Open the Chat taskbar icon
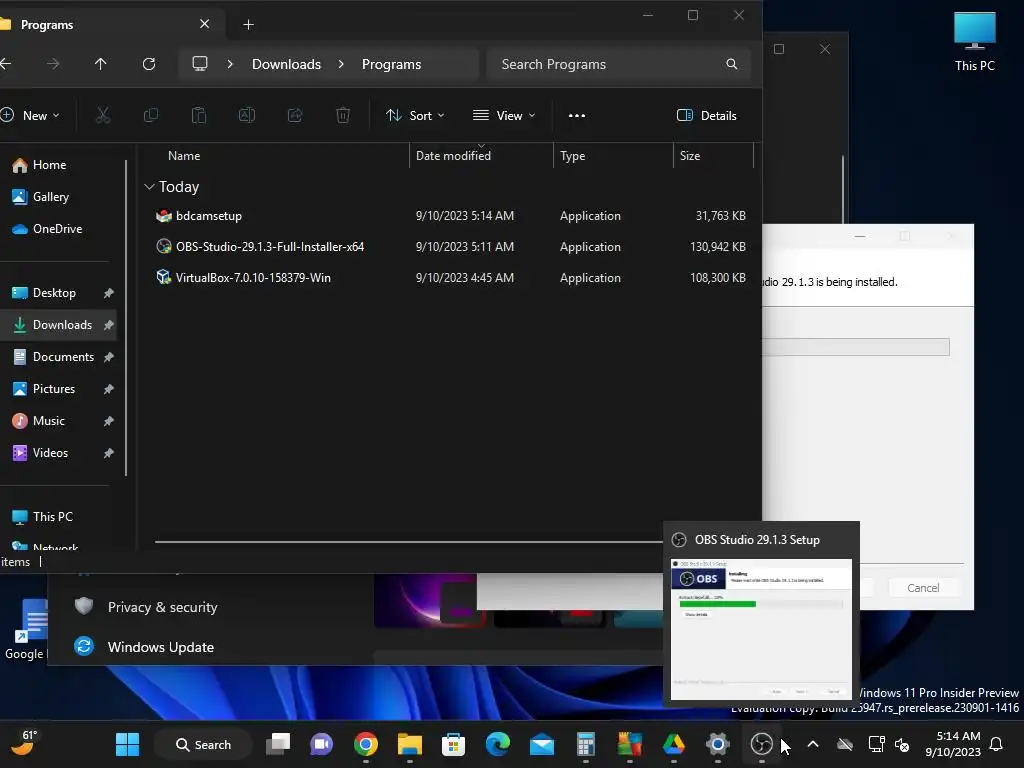Image resolution: width=1024 pixels, height=768 pixels. tap(321, 744)
